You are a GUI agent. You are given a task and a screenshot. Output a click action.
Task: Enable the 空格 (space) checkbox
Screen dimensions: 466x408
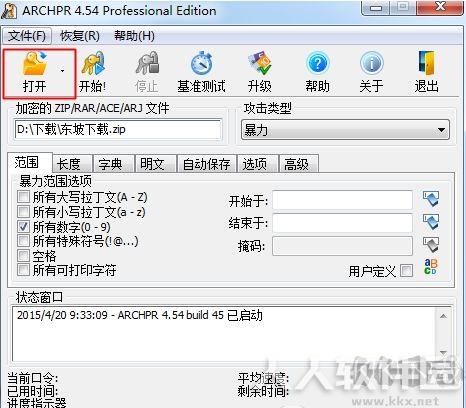tap(23, 256)
